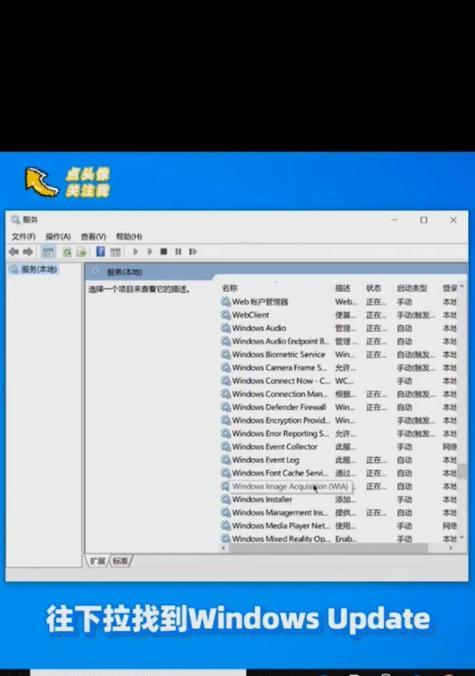Click the gear icon beside Windows Defender Firewall
This screenshot has height=676, width=475.
pyautogui.click(x=225, y=407)
